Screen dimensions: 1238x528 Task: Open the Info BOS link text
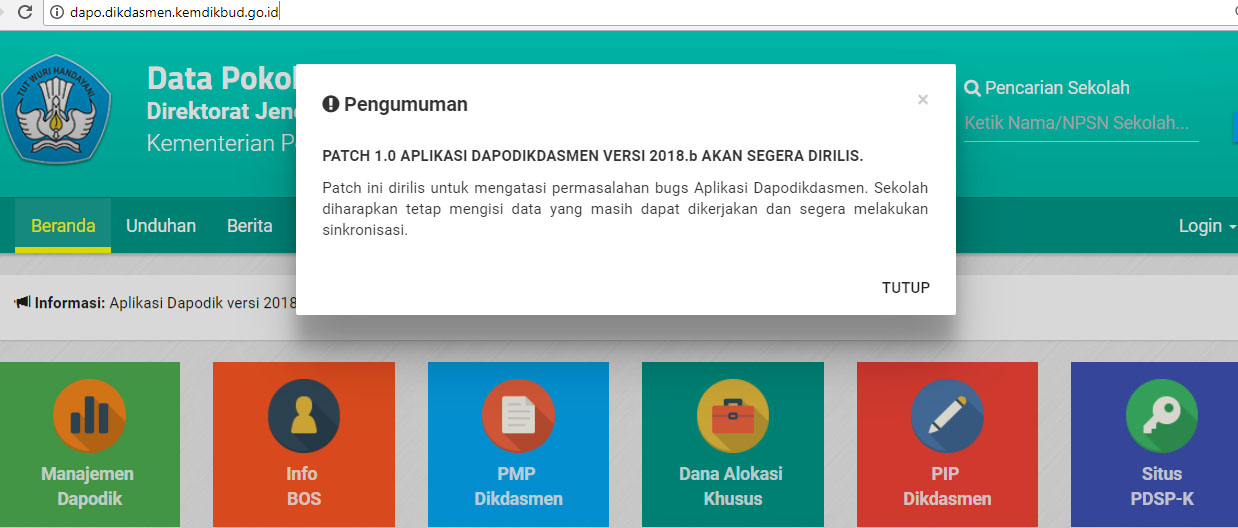point(302,486)
